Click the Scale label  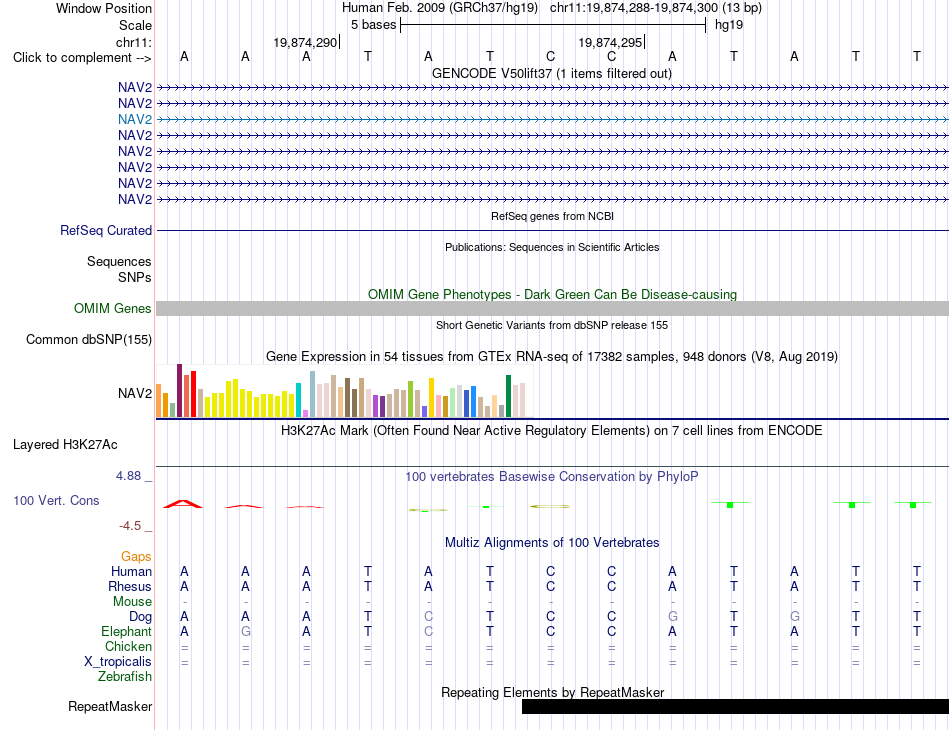tap(135, 25)
